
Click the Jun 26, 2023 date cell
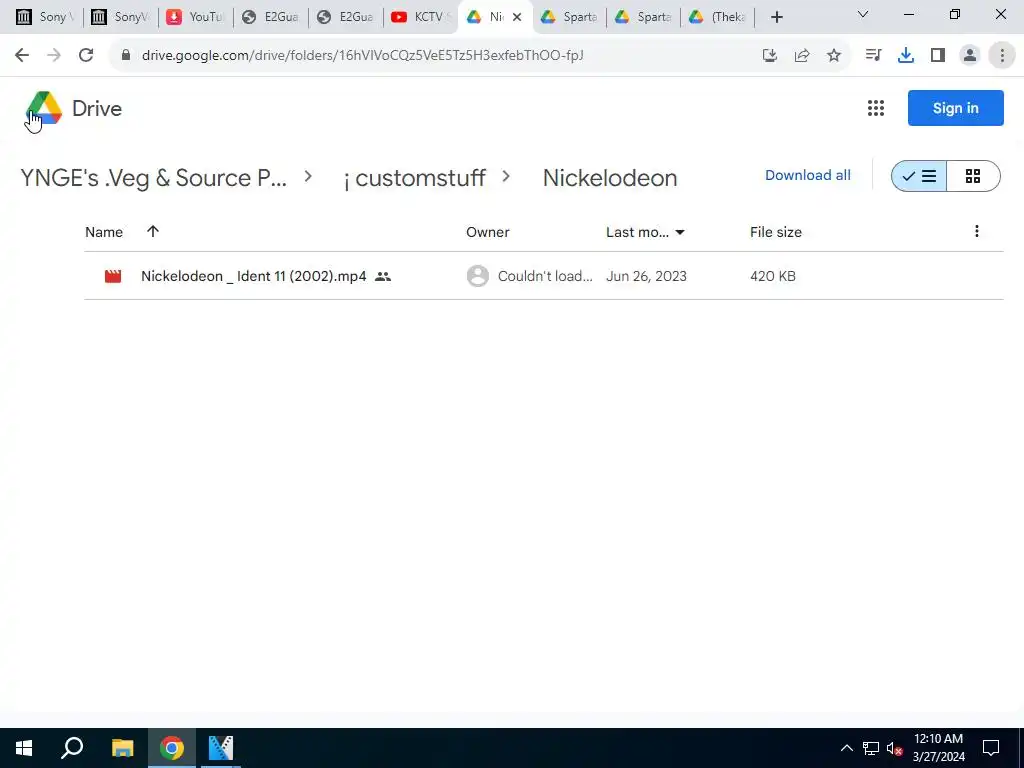(x=646, y=276)
